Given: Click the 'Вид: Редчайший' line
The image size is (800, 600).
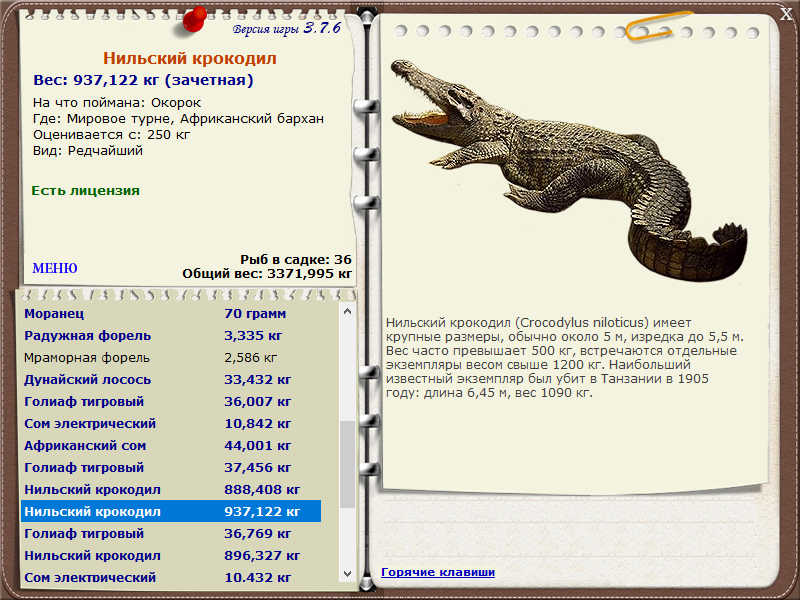Looking at the screenshot, I should coord(88,151).
